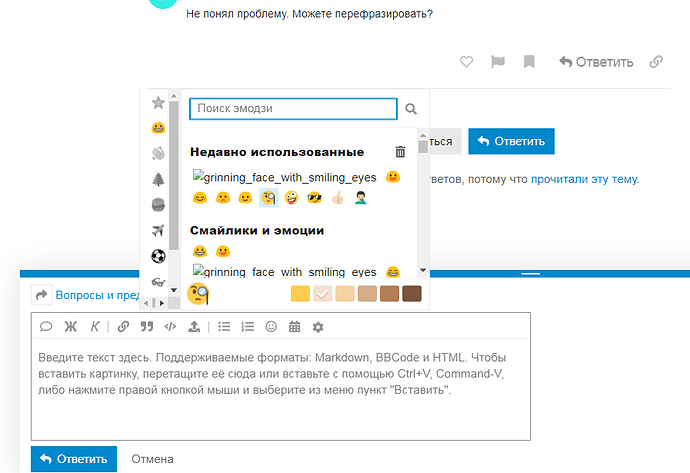Clear recent emojis with the trash icon

coord(400,152)
